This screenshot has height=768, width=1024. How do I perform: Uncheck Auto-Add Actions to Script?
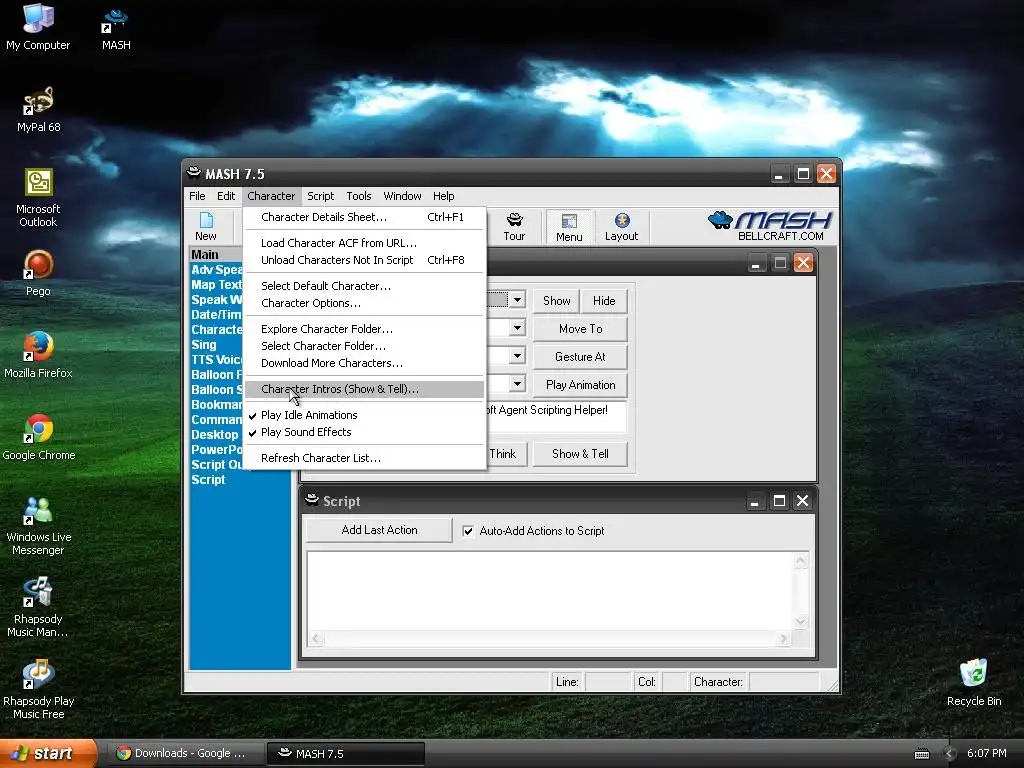click(468, 531)
